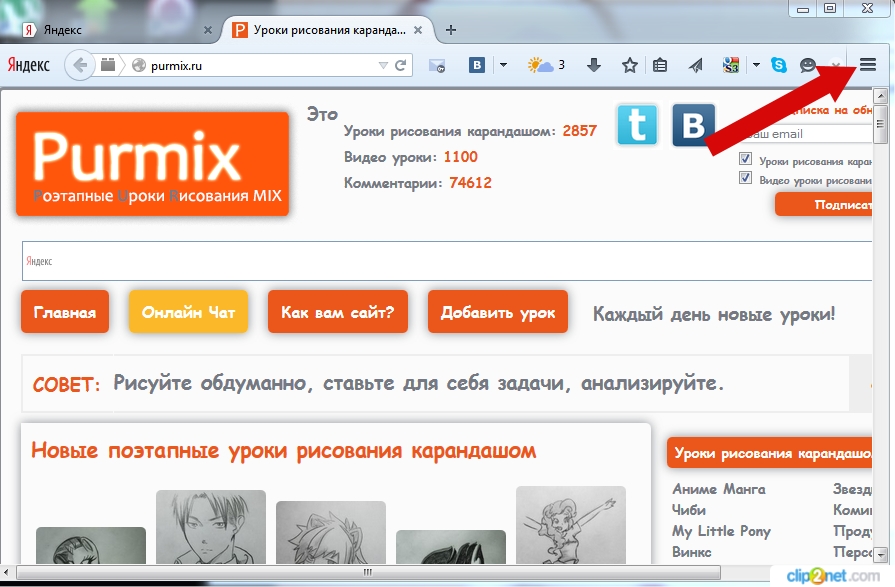Click the Yandex search field on page
This screenshot has height=587, width=895.
447,261
